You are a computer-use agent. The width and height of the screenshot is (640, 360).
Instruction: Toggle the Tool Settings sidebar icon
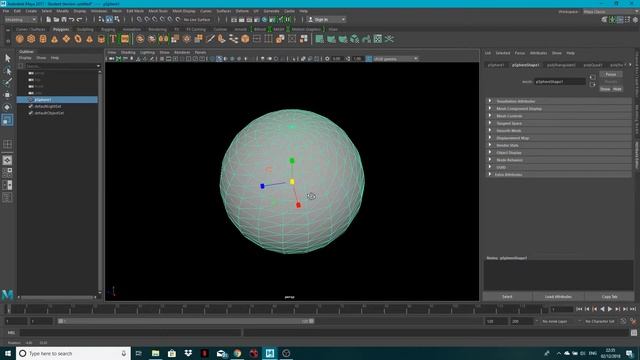[x=628, y=20]
